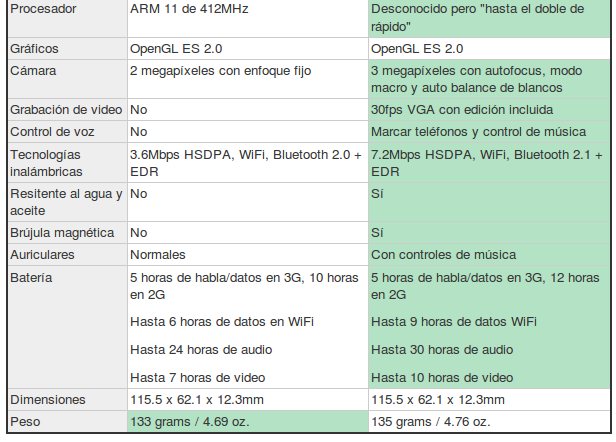Click the "Grabación de video" label
Screen dimensions: 616x442
[x=64, y=109]
